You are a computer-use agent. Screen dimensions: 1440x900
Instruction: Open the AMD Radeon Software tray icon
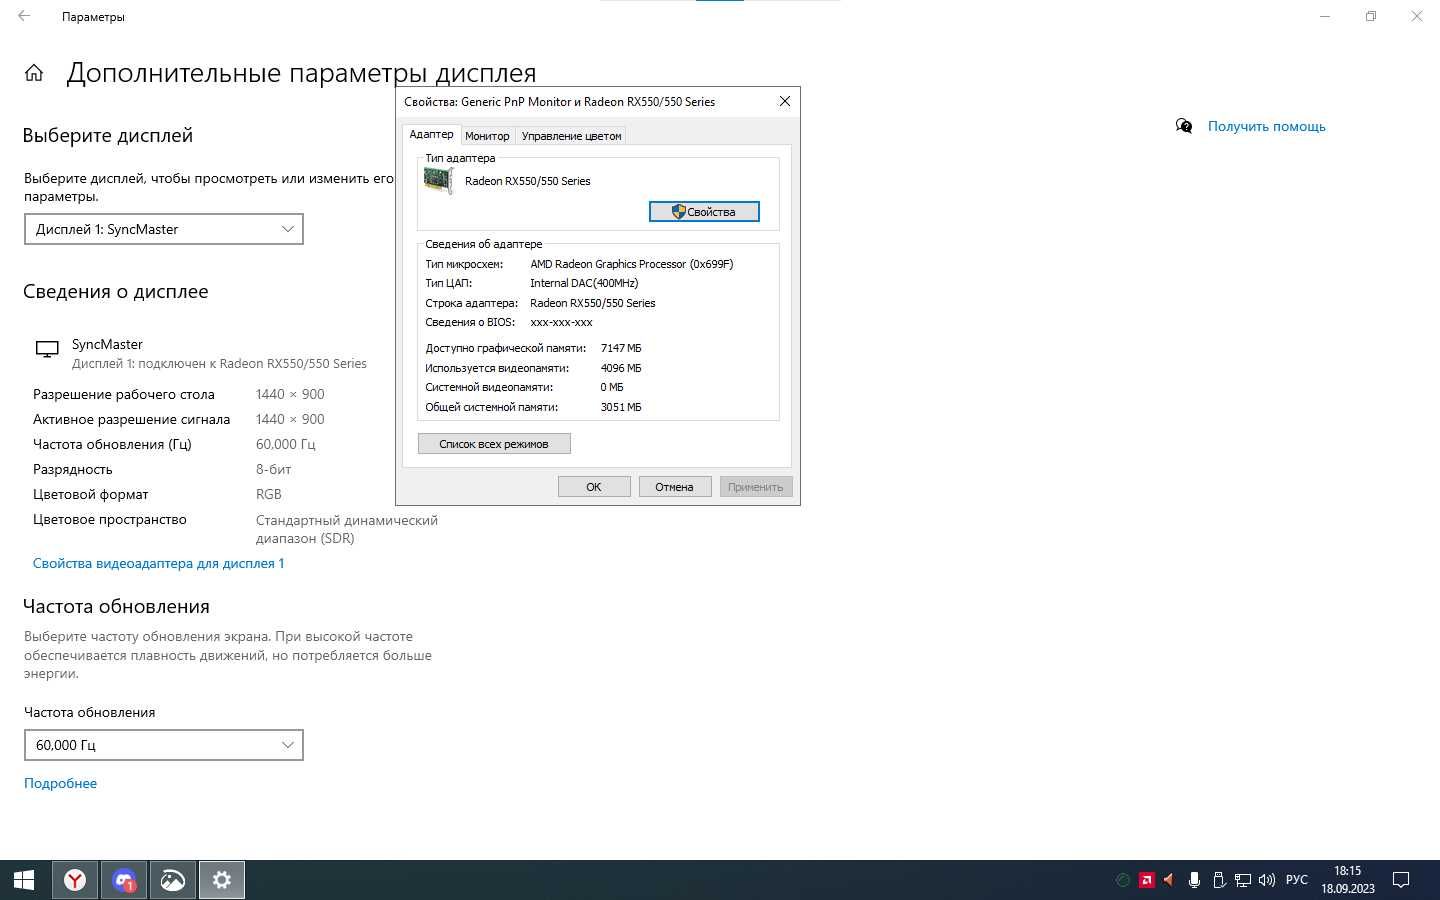(1146, 880)
